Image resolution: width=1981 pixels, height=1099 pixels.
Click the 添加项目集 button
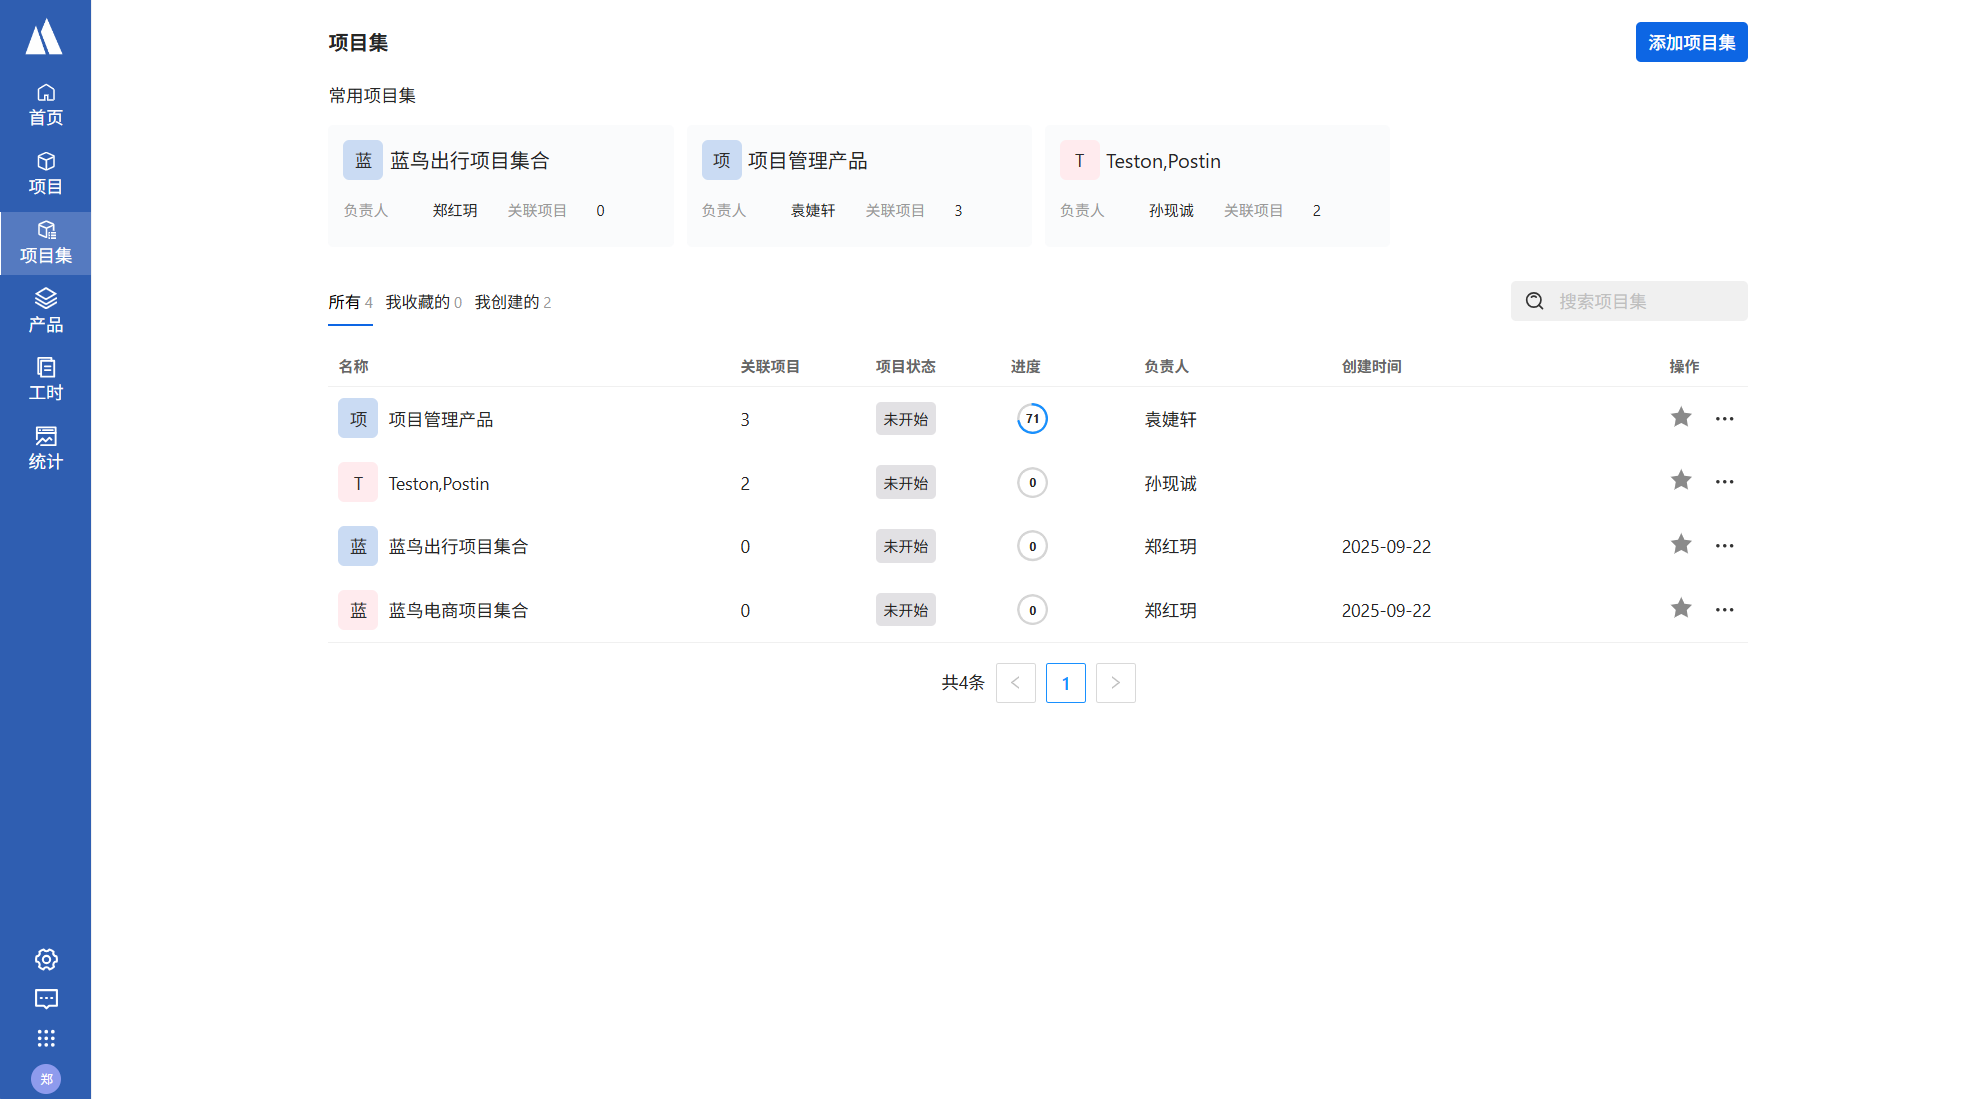[1691, 43]
